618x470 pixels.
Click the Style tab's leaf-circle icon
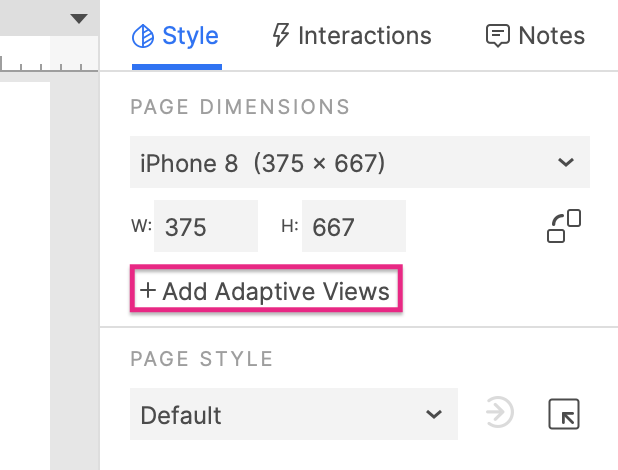coord(143,36)
